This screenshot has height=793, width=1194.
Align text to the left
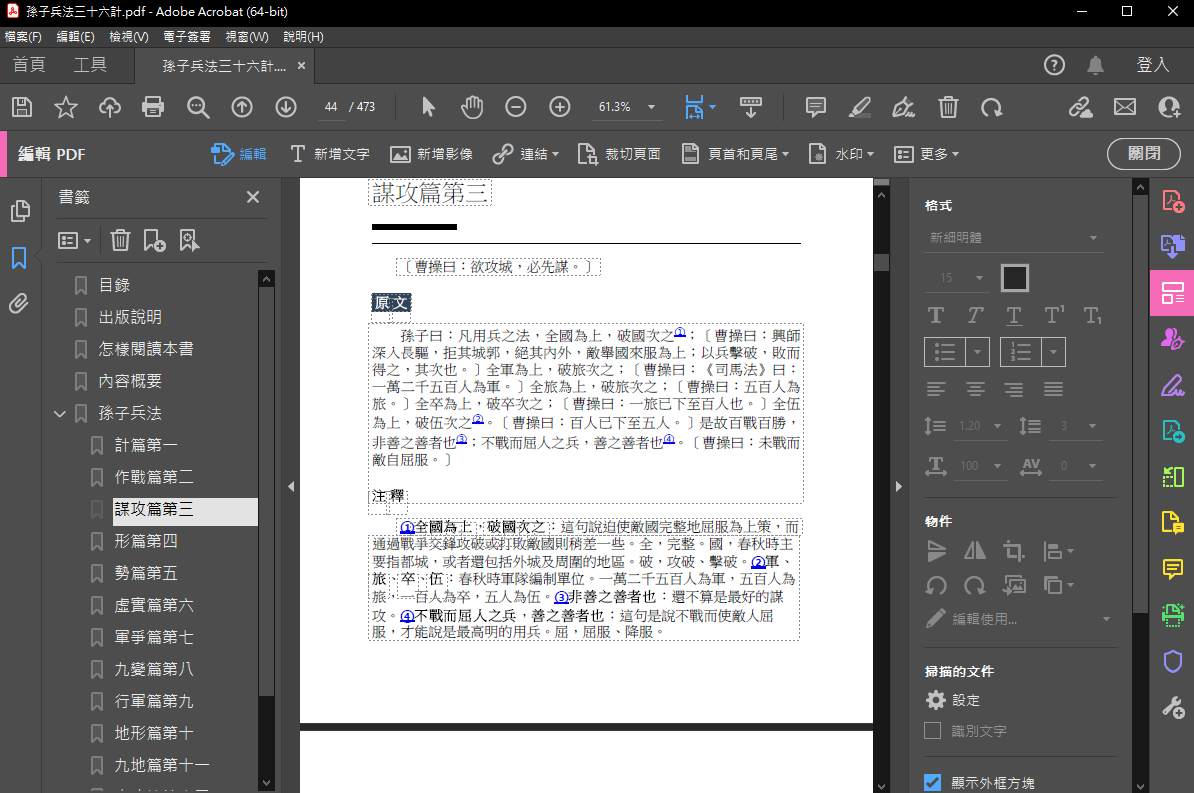pyautogui.click(x=936, y=390)
